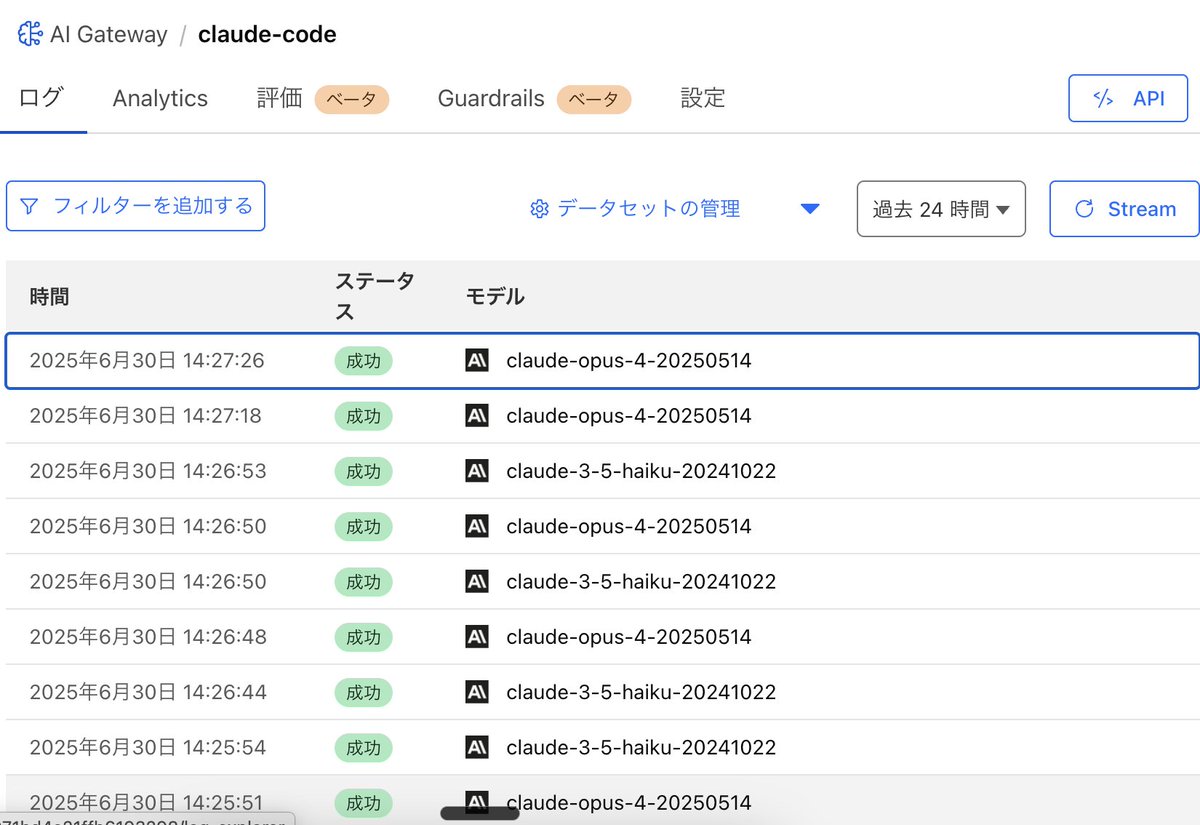Click the funnel filter icon
This screenshot has height=825, width=1200.
(x=30, y=207)
